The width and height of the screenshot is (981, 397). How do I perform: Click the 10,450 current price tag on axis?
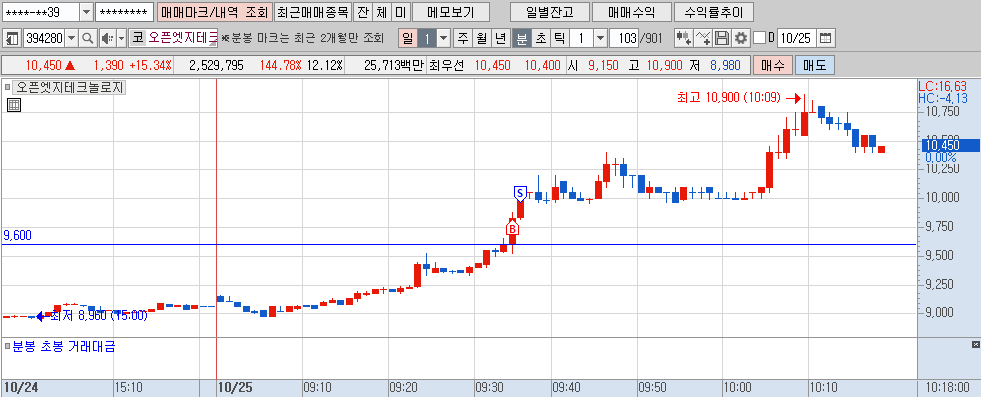(x=950, y=145)
